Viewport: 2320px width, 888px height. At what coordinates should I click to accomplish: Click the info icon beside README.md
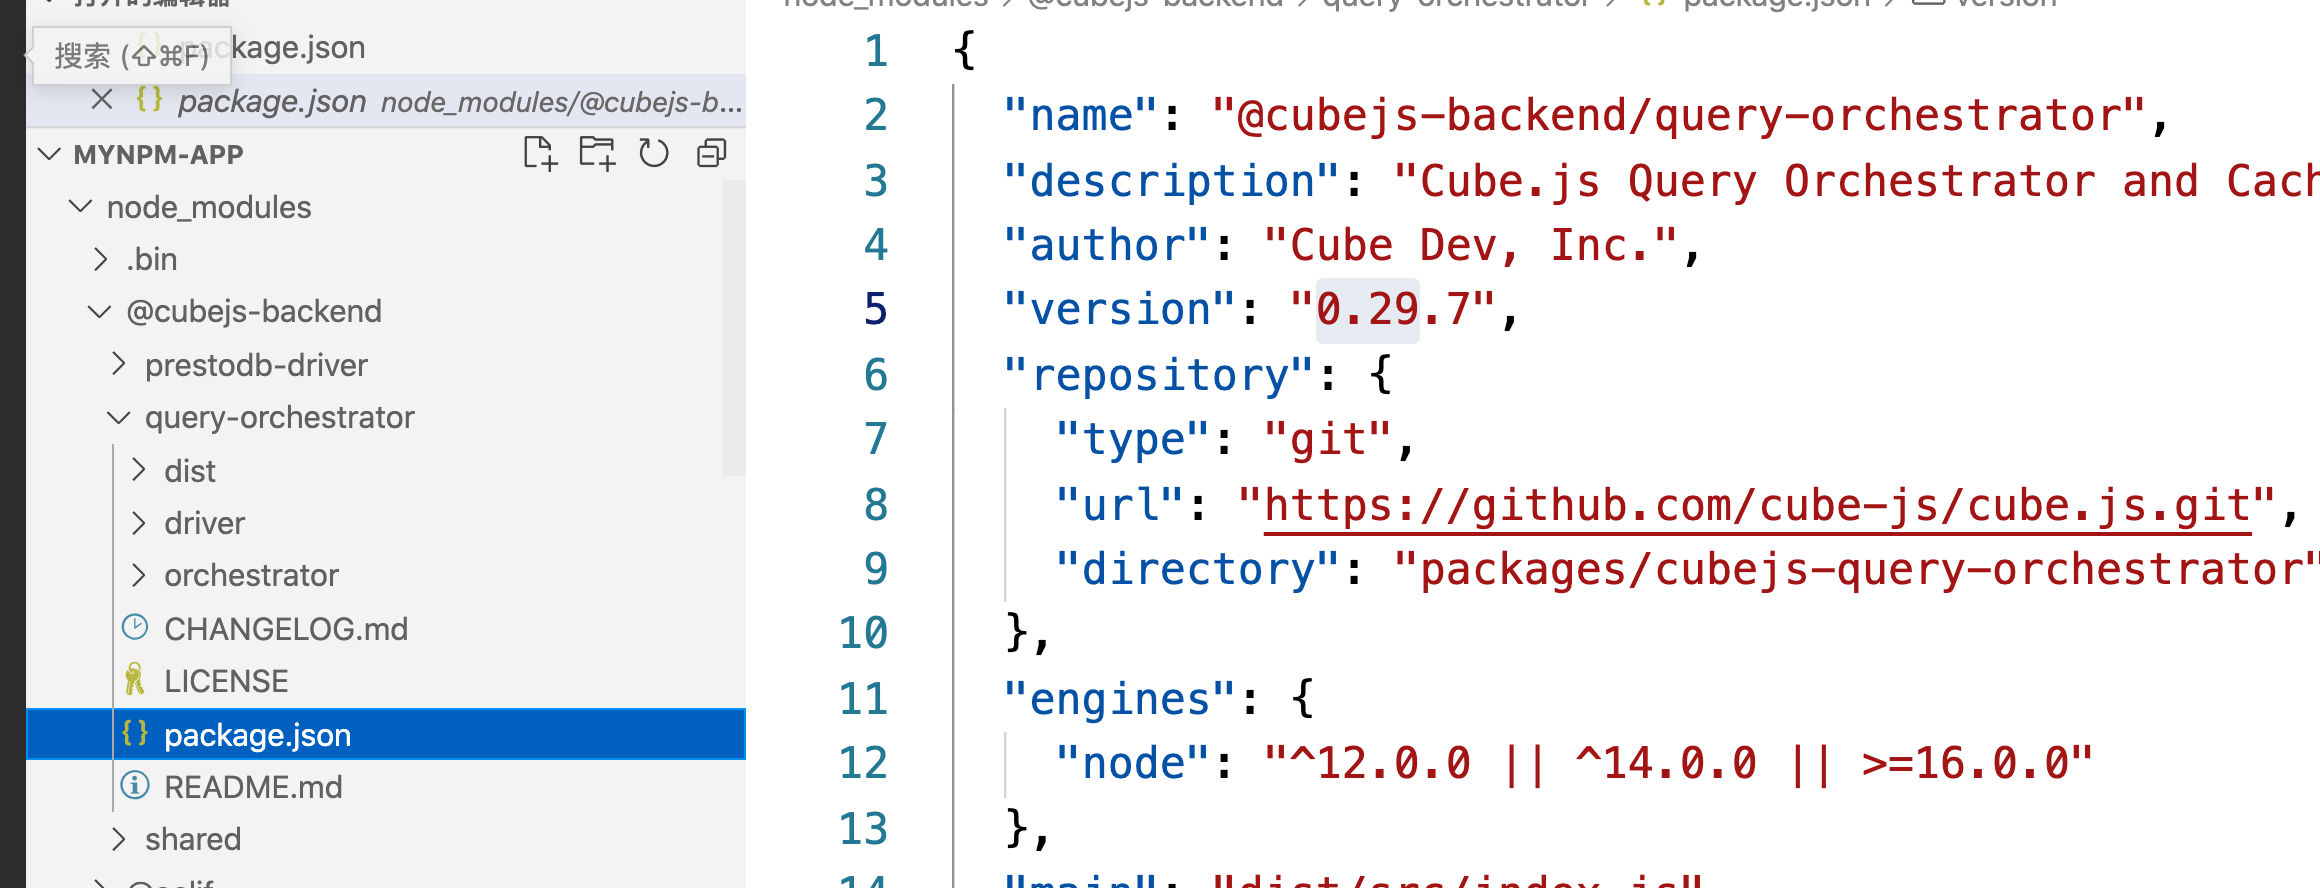point(135,786)
